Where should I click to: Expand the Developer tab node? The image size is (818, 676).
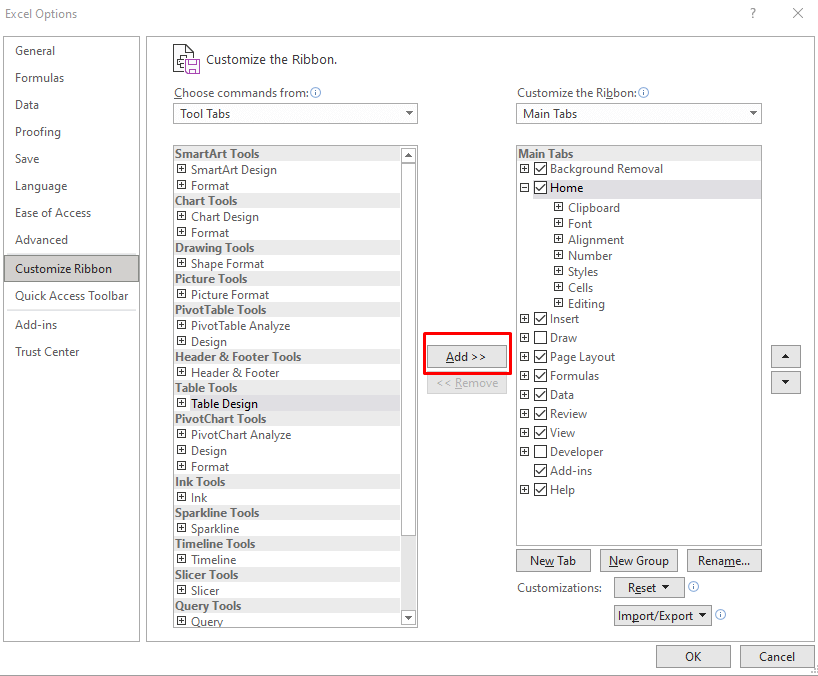tap(524, 452)
